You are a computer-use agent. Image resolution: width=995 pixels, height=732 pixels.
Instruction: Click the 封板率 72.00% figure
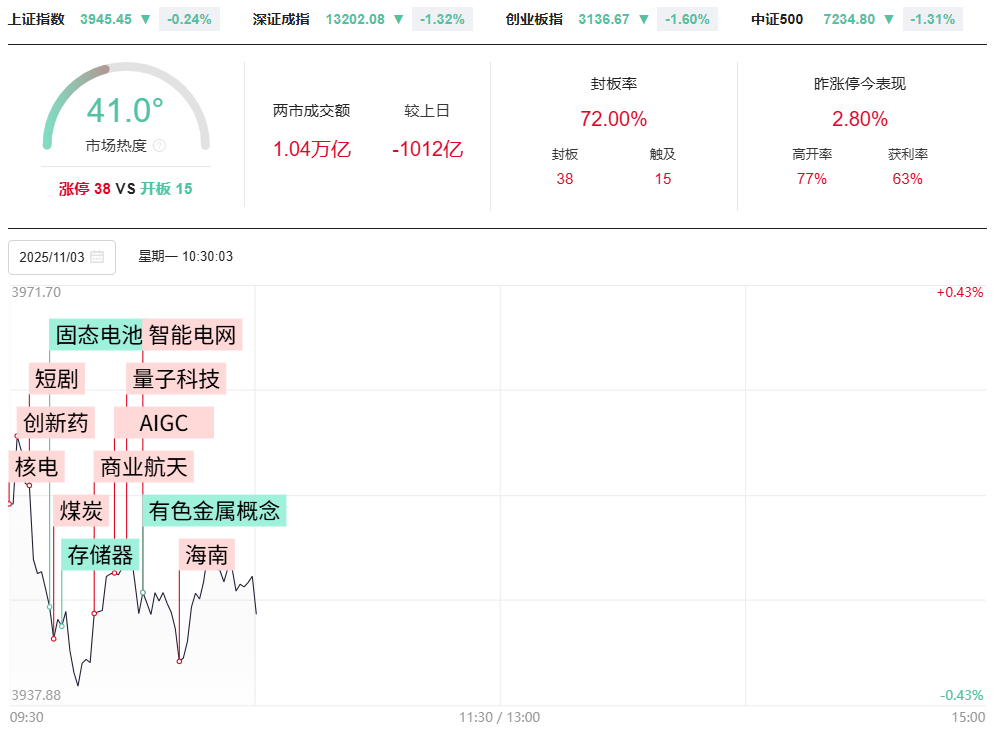[613, 119]
